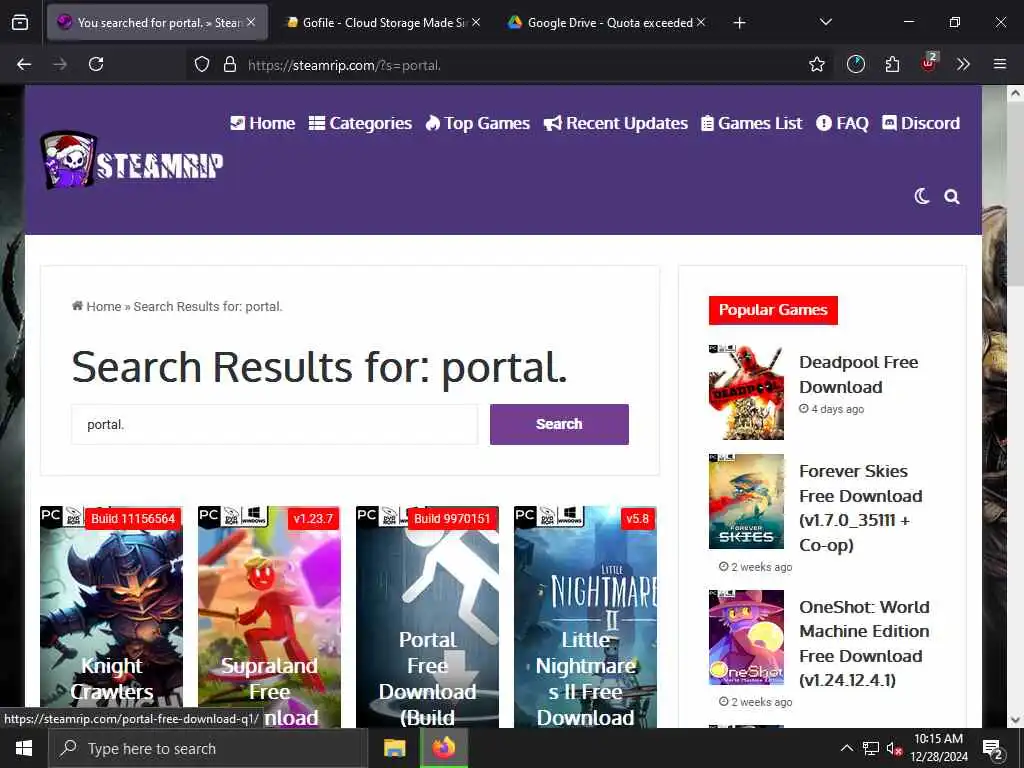Viewport: 1024px width, 768px height.
Task: Open the Forever Skies Free Download link
Action: [x=861, y=508]
